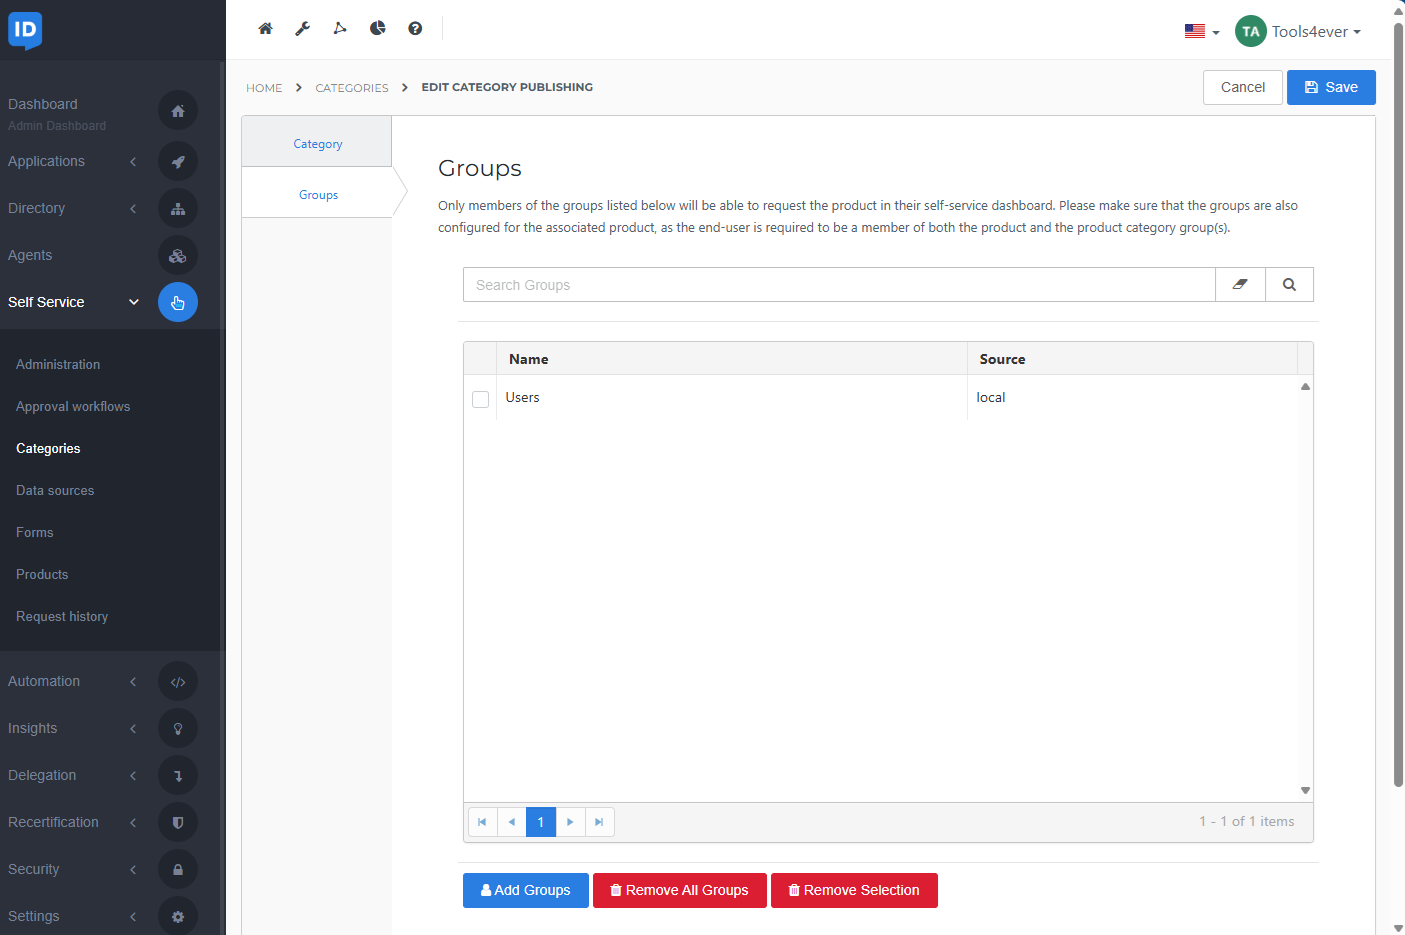This screenshot has height=935, width=1405.
Task: Open Products in the sidebar menu
Action: click(42, 575)
